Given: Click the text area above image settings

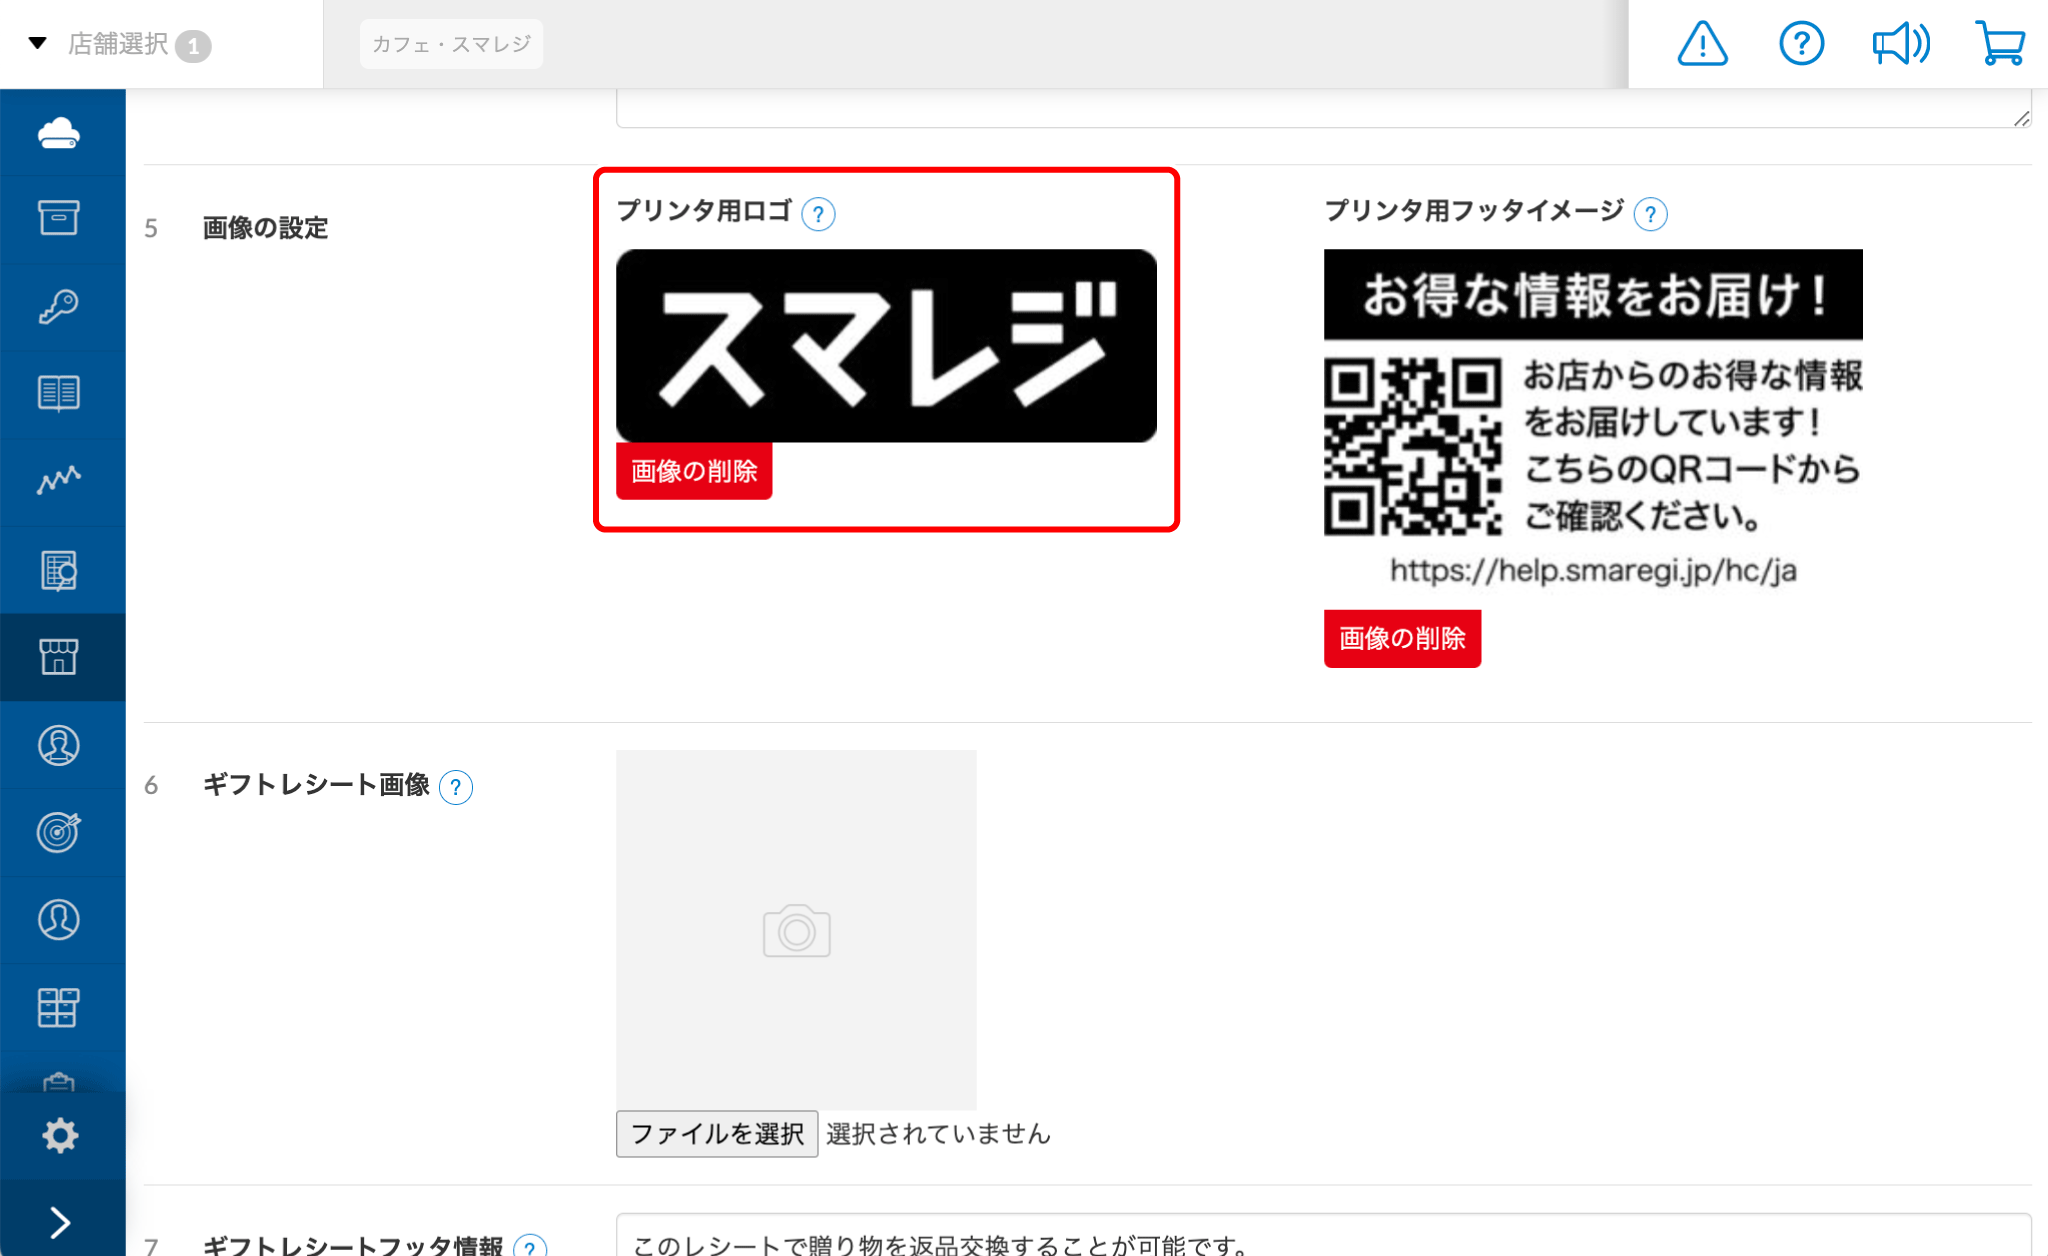Looking at the screenshot, I should pyautogui.click(x=1323, y=108).
